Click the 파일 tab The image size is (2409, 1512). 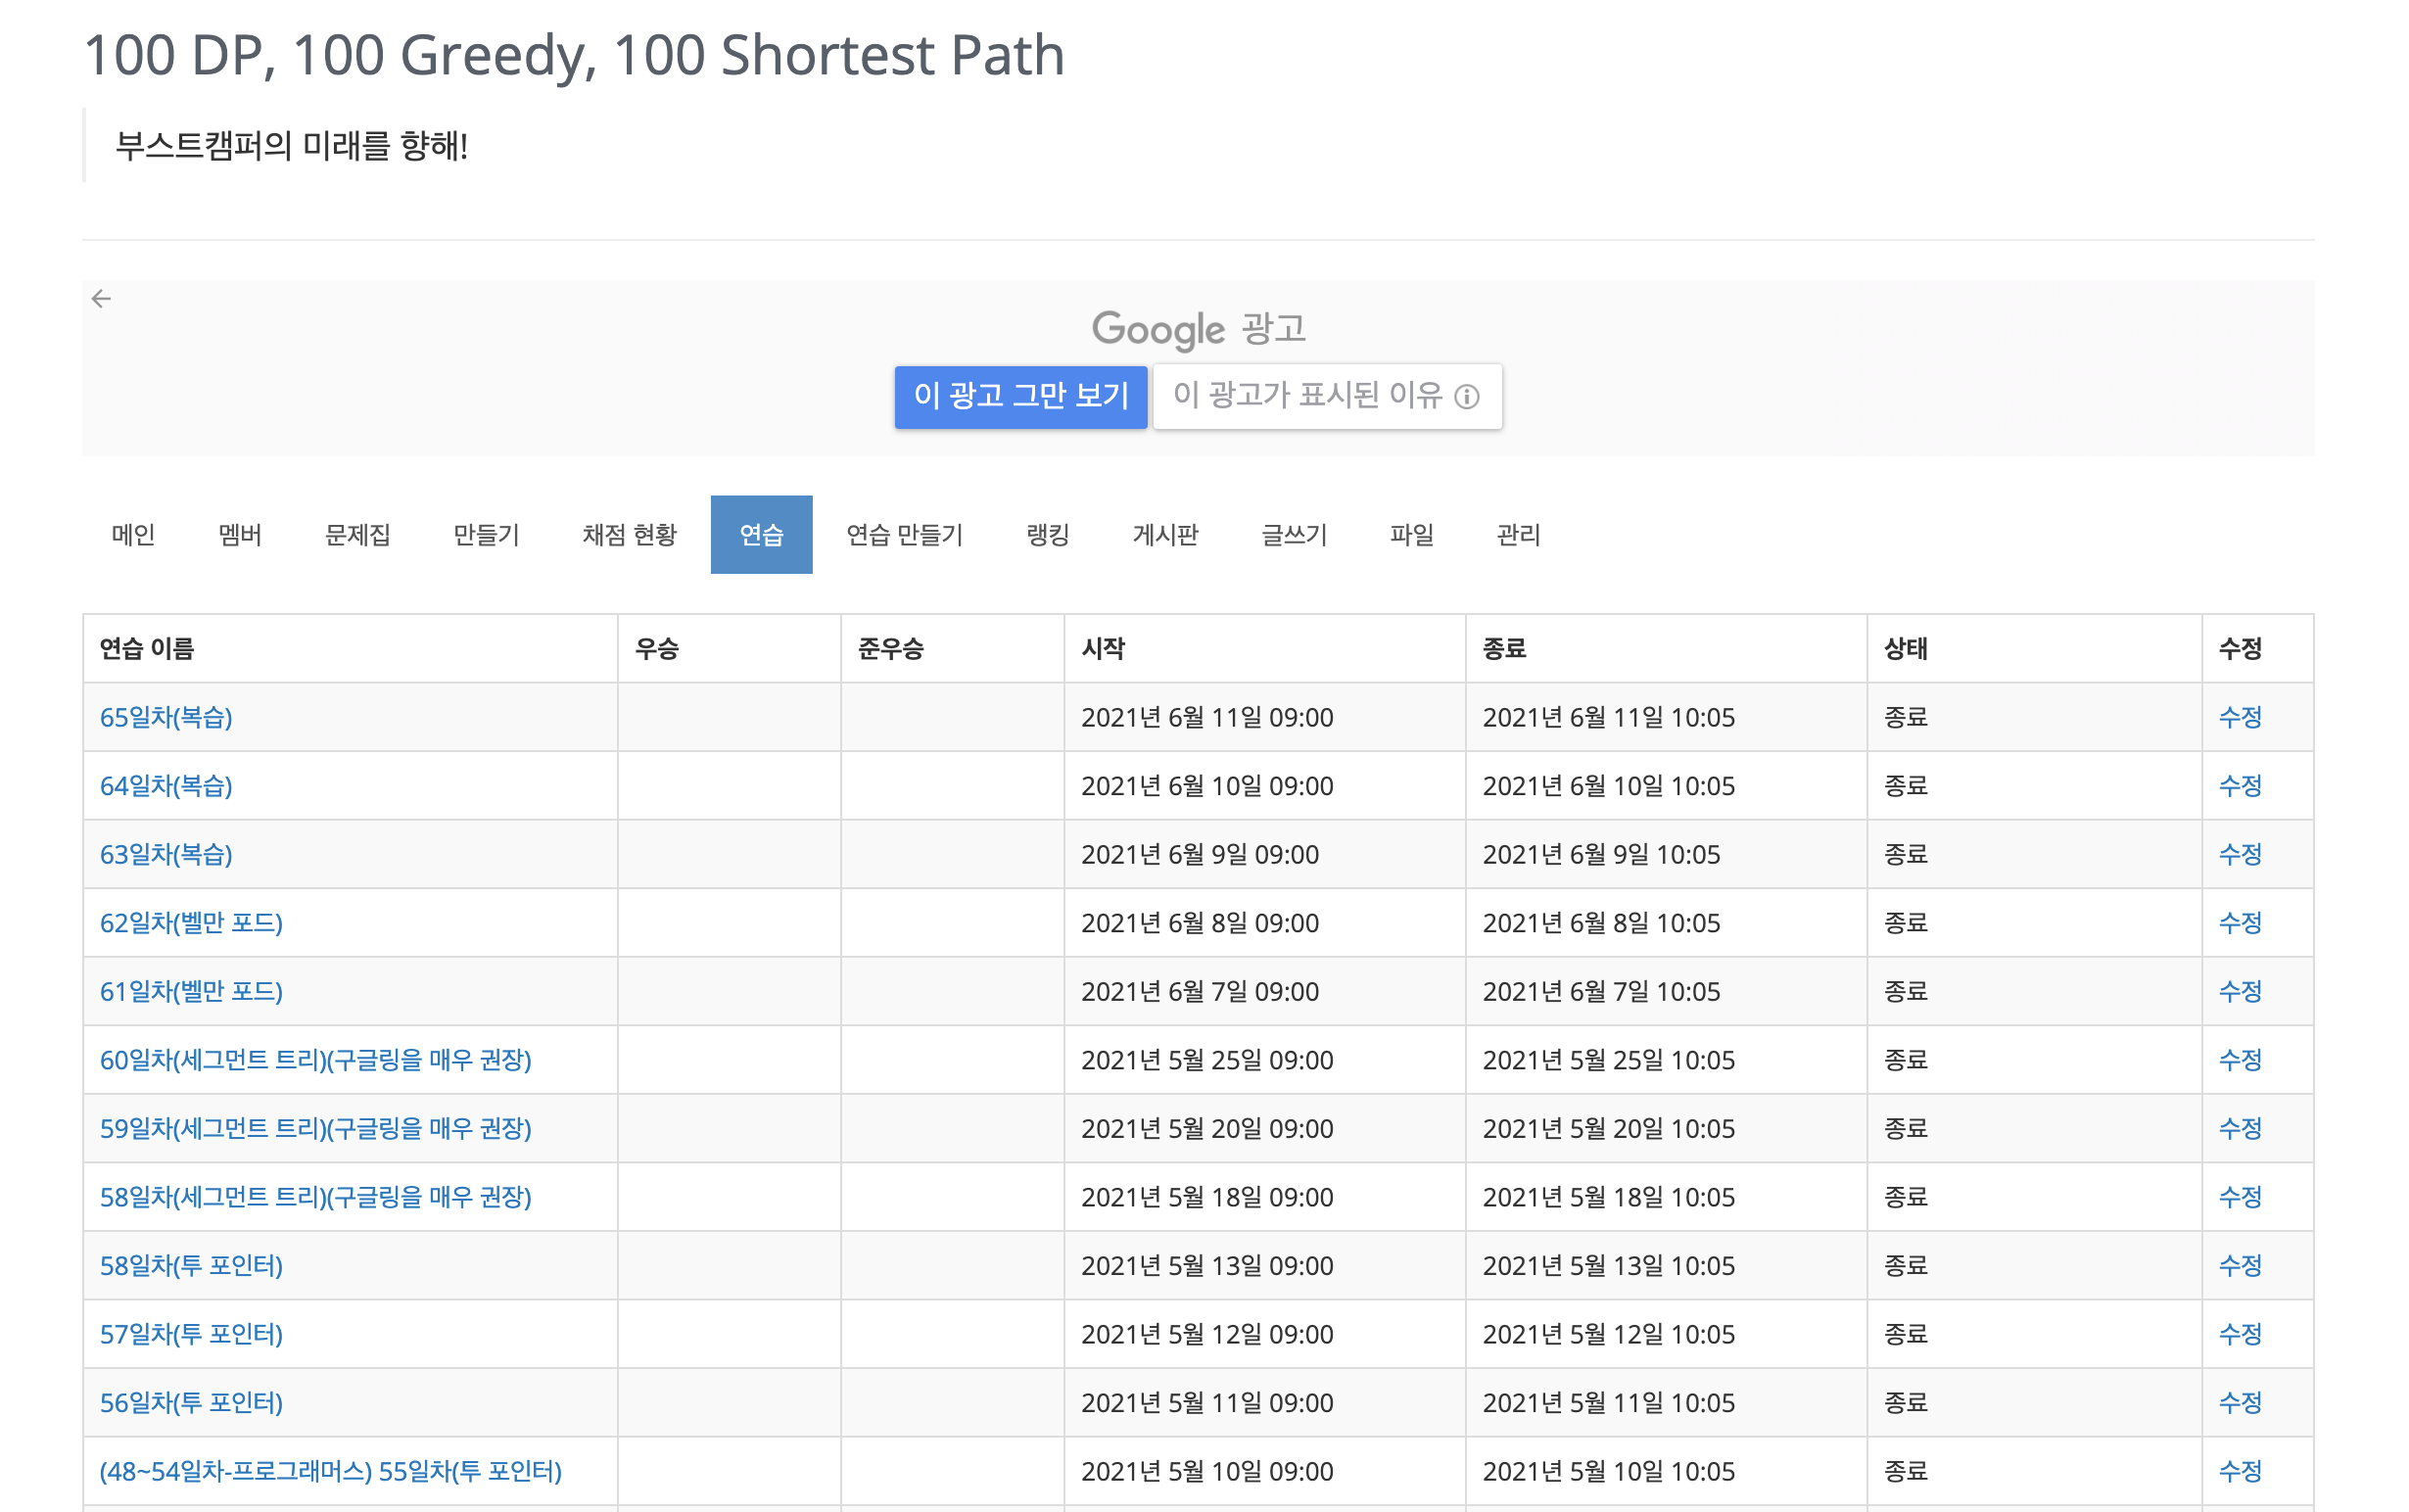[x=1411, y=535]
